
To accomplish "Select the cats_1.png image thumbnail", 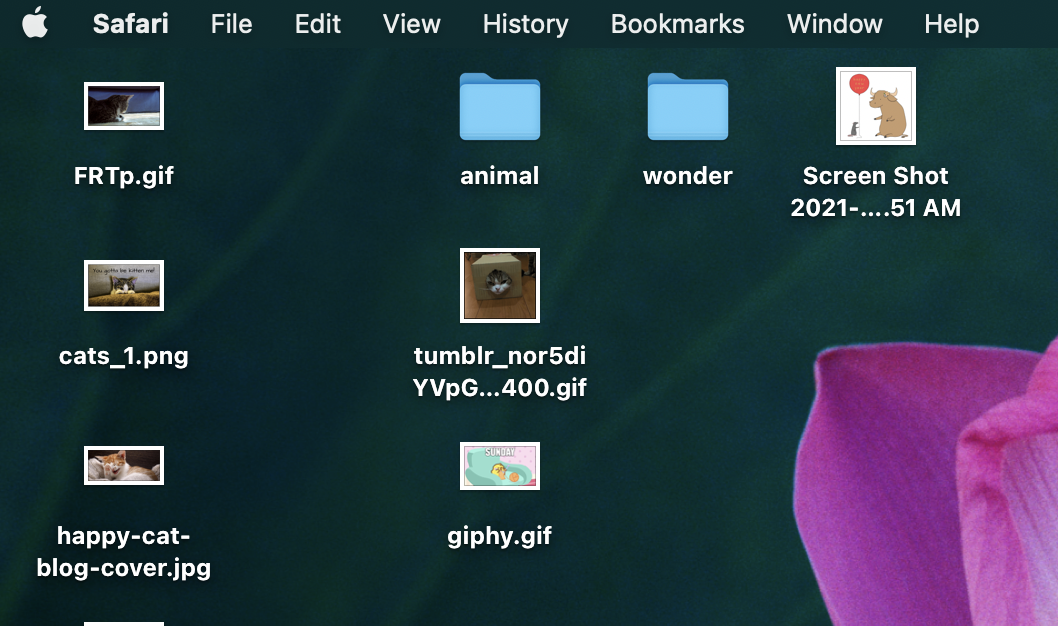I will (124, 286).
